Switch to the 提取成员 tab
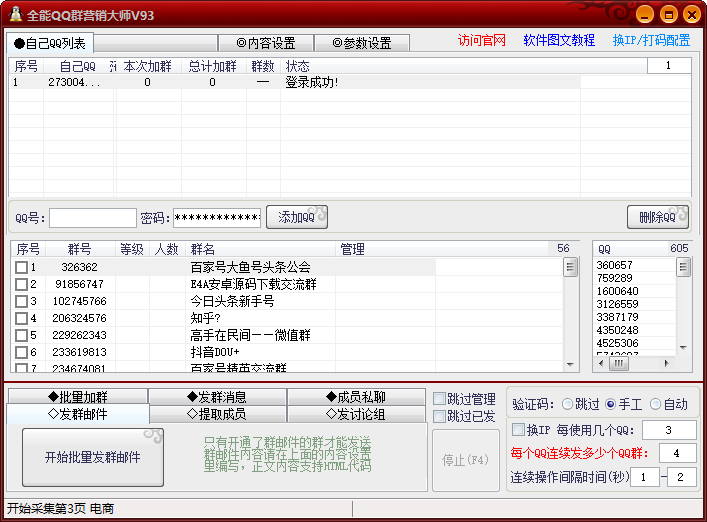707x522 pixels. (x=217, y=414)
